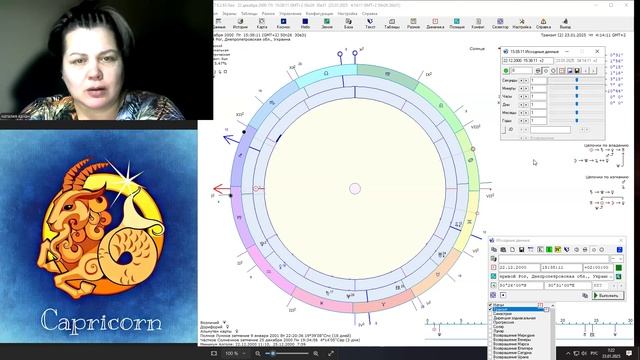Click the globe icon beside the city field

pyautogui.click(x=493, y=276)
